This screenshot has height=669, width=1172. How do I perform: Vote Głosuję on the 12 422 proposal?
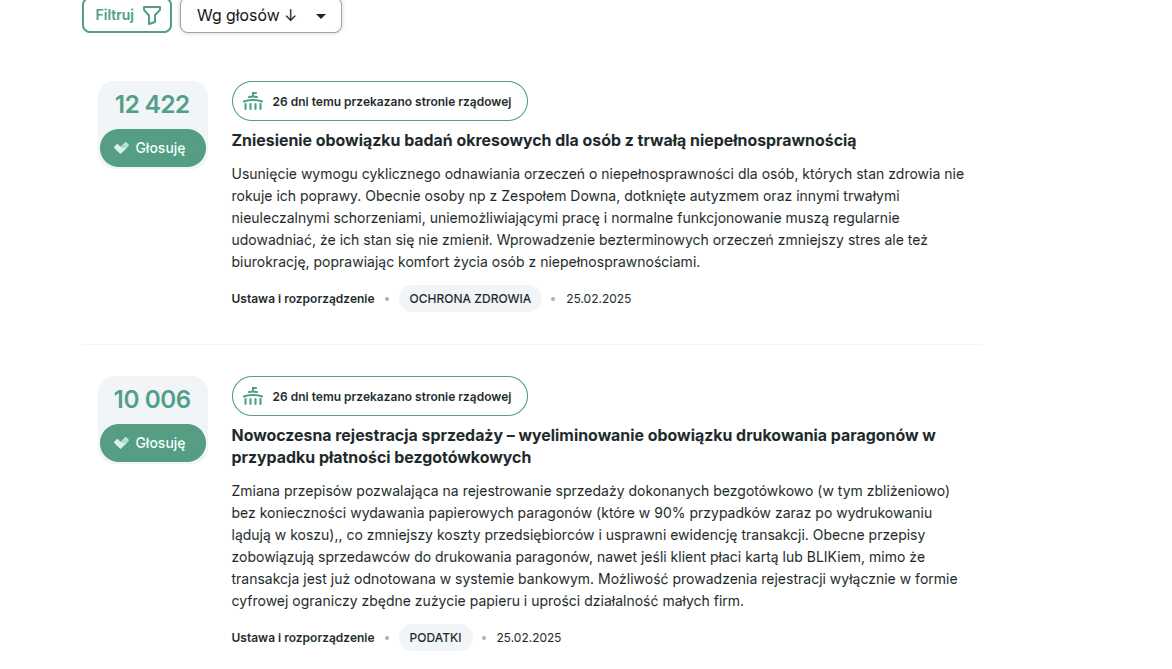pyautogui.click(x=152, y=148)
